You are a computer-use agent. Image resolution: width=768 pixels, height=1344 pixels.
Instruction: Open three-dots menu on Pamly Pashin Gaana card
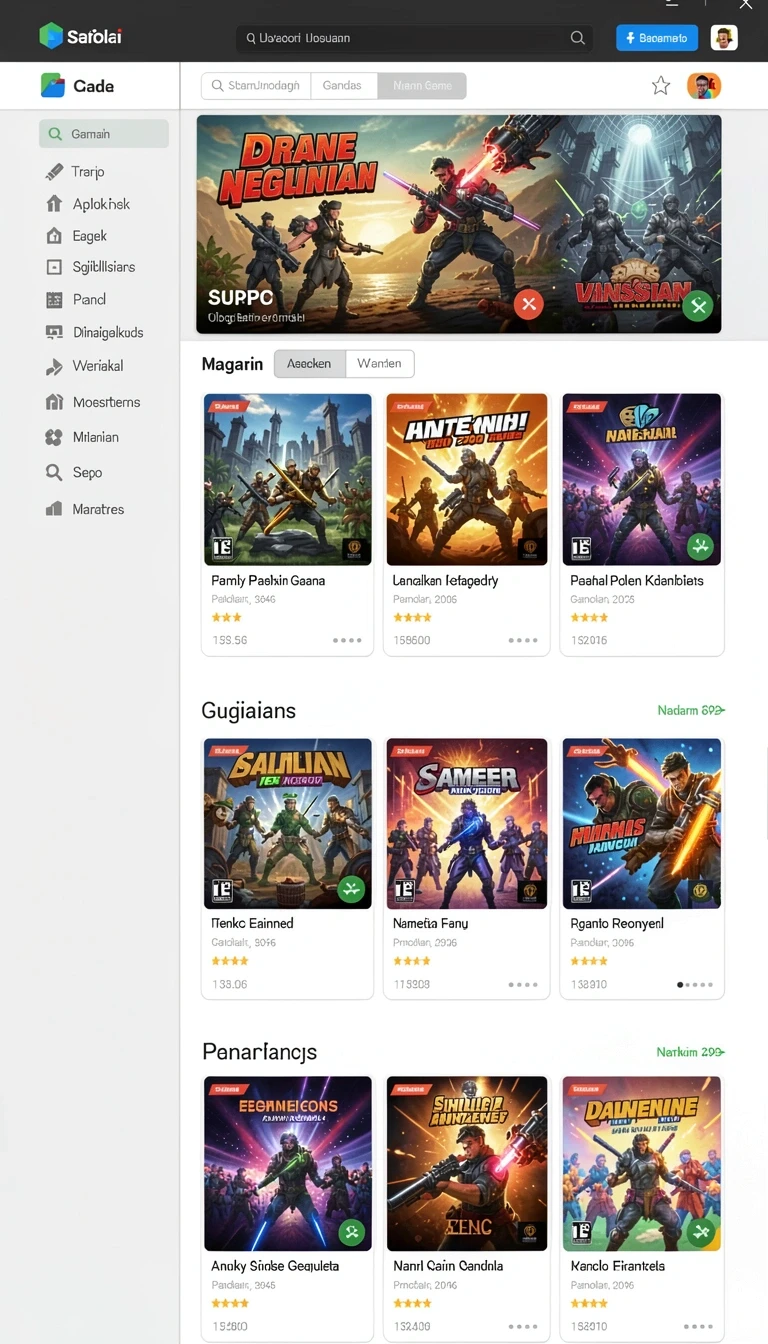coord(347,640)
